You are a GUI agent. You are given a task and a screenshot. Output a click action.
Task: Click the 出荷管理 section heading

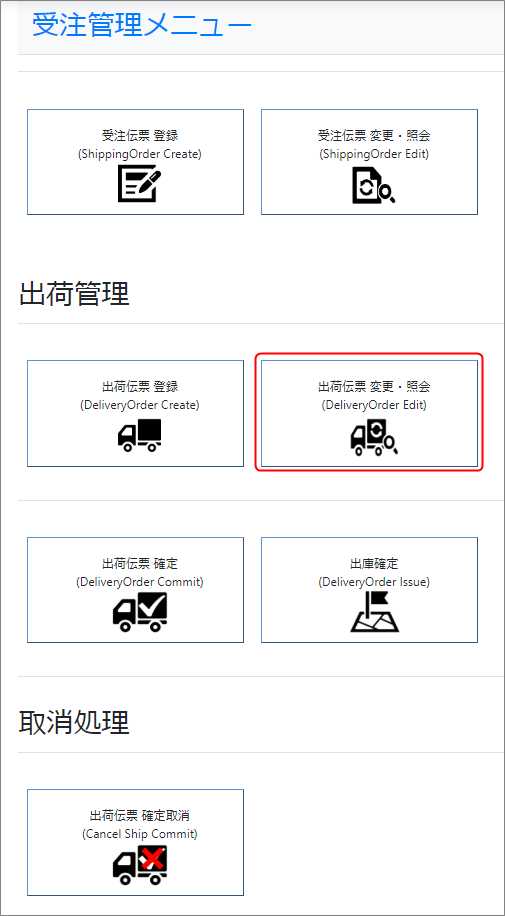(x=74, y=294)
